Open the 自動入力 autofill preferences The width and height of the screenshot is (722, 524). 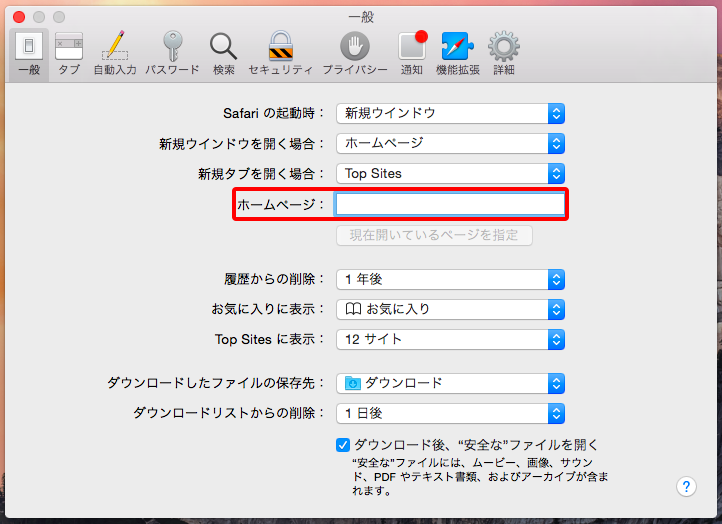(x=115, y=54)
